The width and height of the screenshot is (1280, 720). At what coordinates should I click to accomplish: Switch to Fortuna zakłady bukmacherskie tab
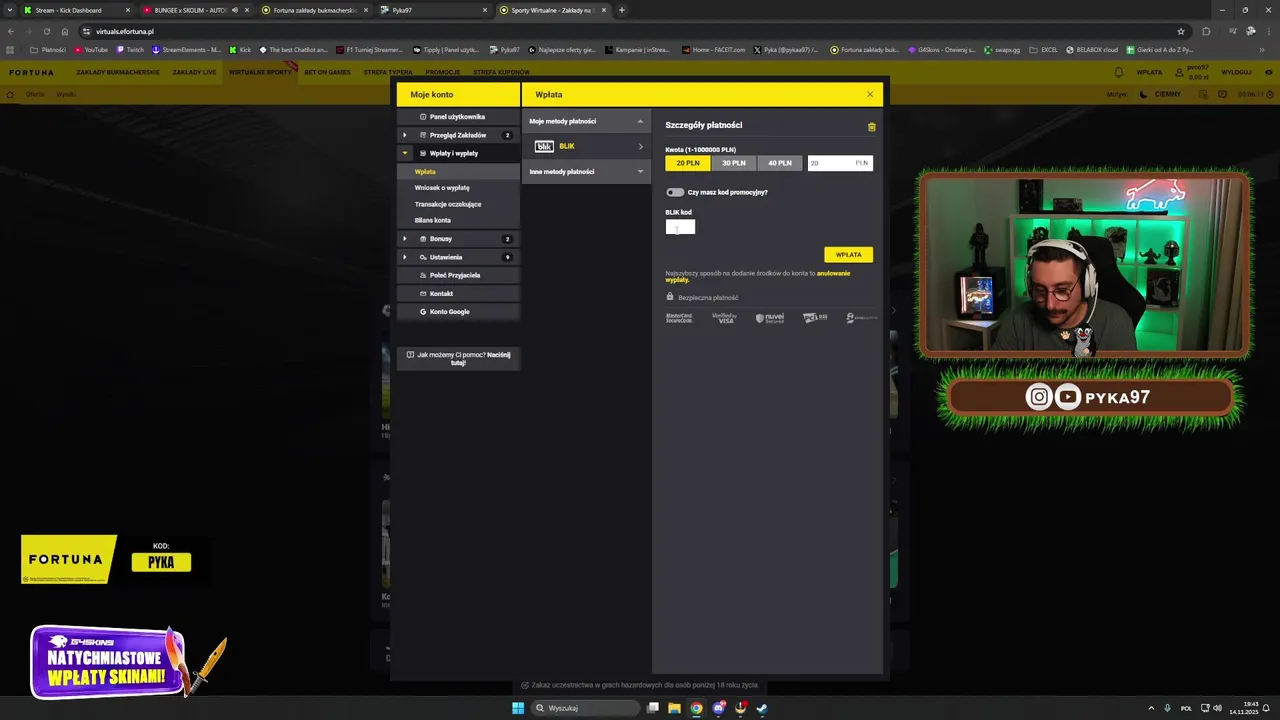point(314,10)
